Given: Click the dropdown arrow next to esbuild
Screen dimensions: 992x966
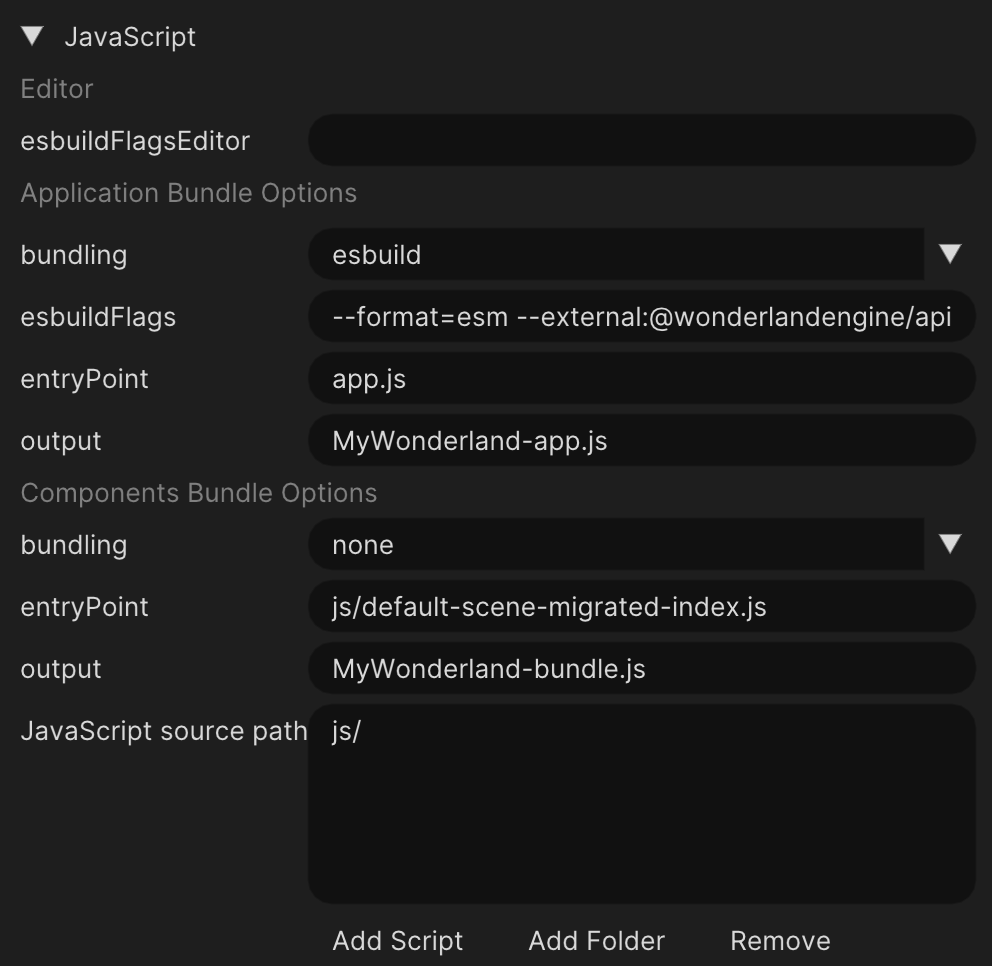Looking at the screenshot, I should click(x=950, y=255).
